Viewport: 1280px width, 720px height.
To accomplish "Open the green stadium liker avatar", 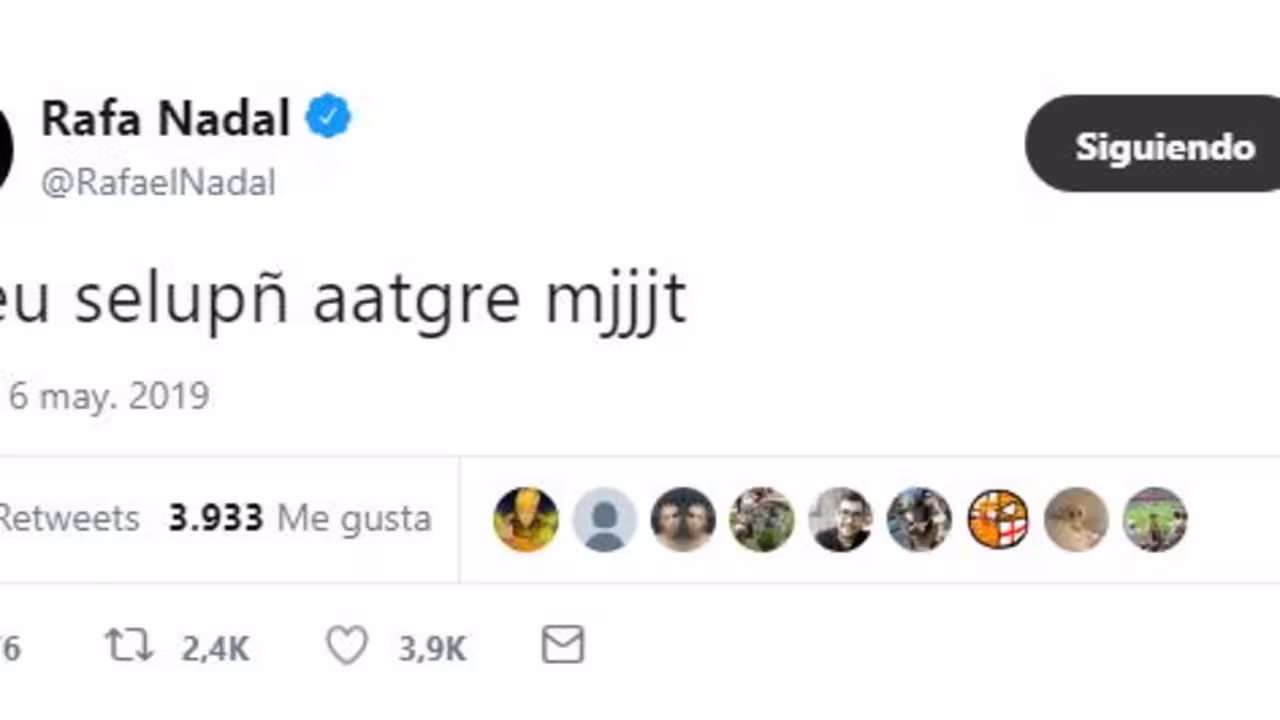I will tap(1155, 520).
